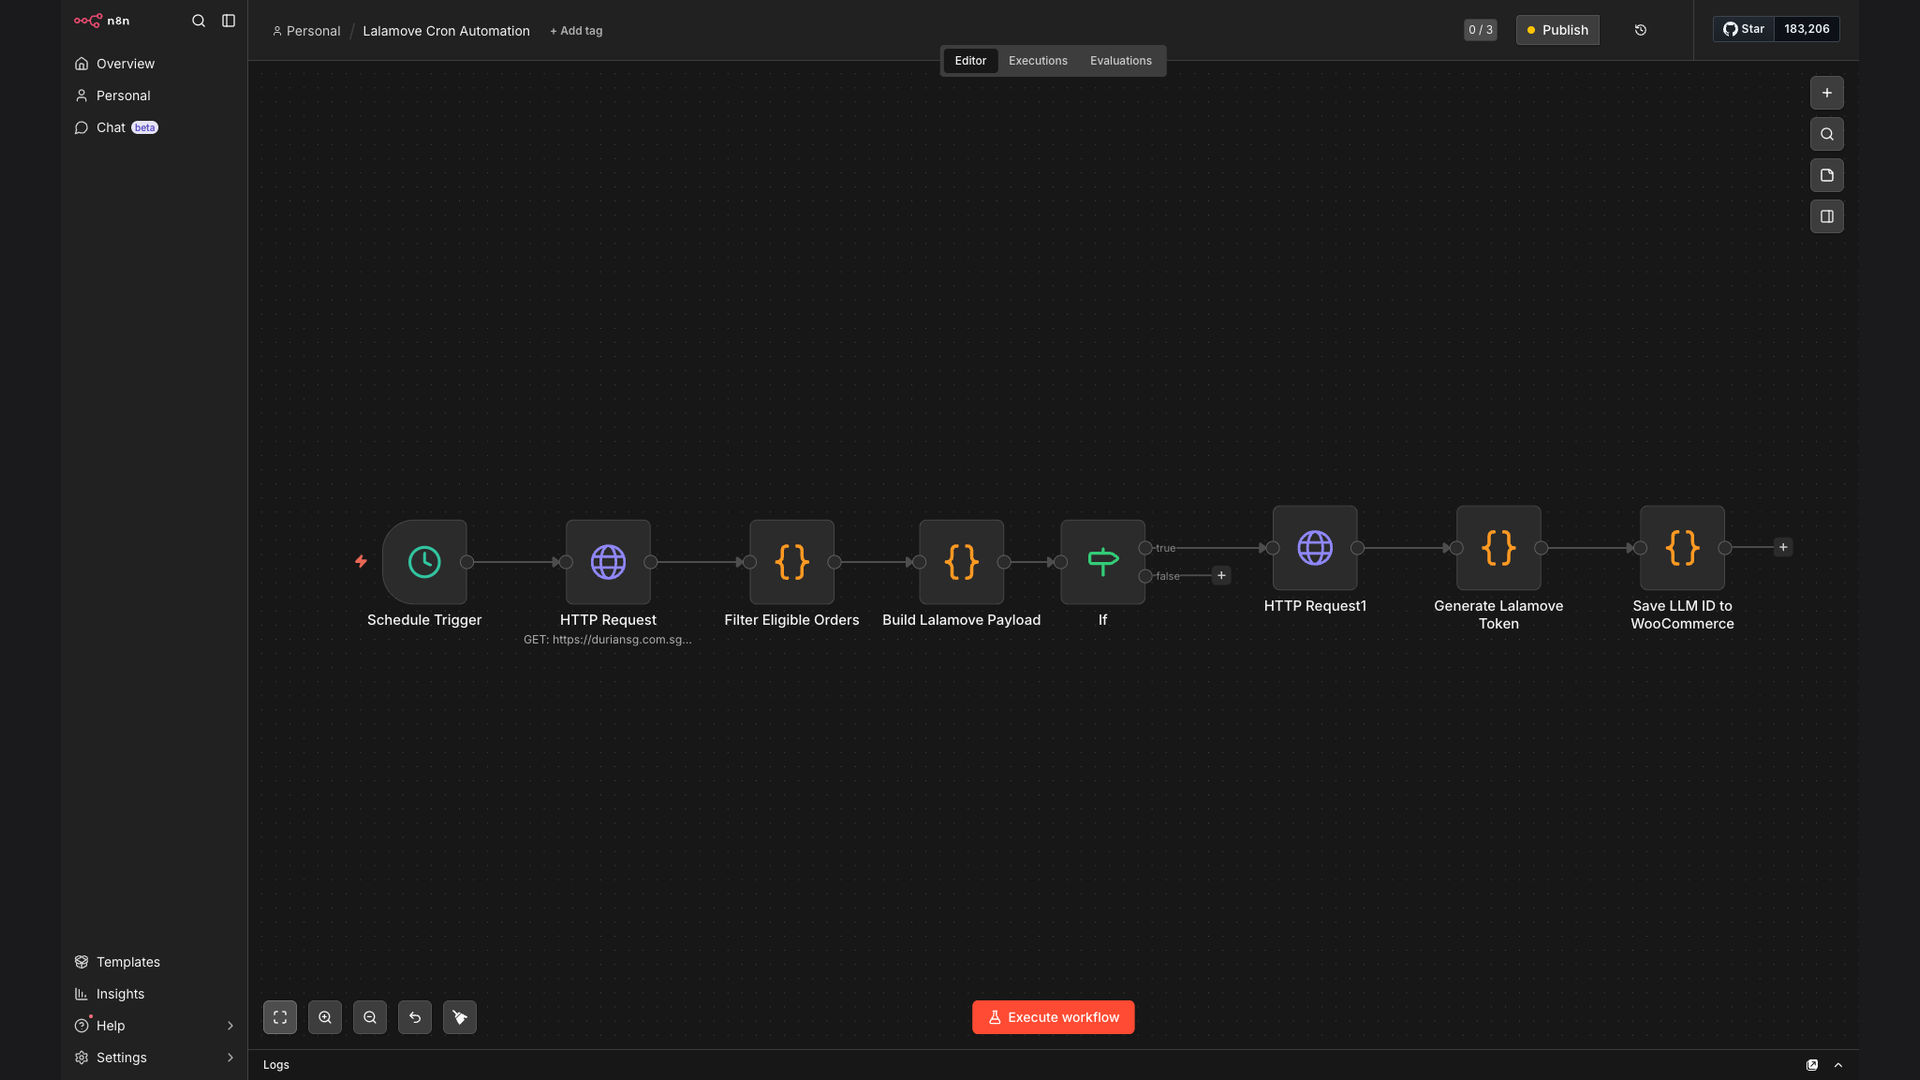Publish the workflow
This screenshot has height=1080, width=1920.
click(x=1557, y=30)
